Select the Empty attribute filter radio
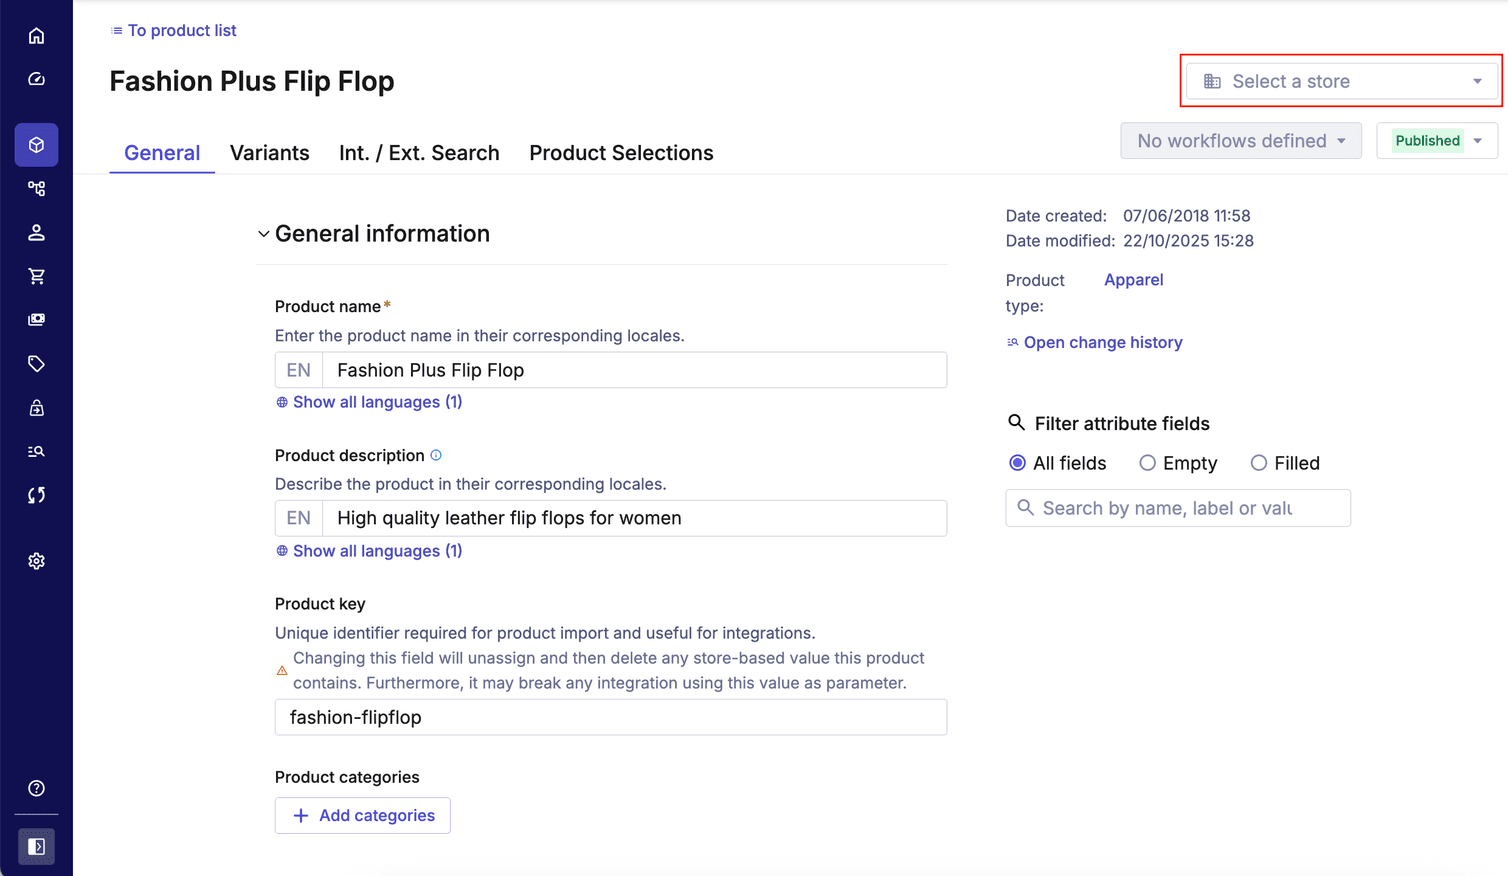Screen dimensions: 1508x876 (1147, 463)
